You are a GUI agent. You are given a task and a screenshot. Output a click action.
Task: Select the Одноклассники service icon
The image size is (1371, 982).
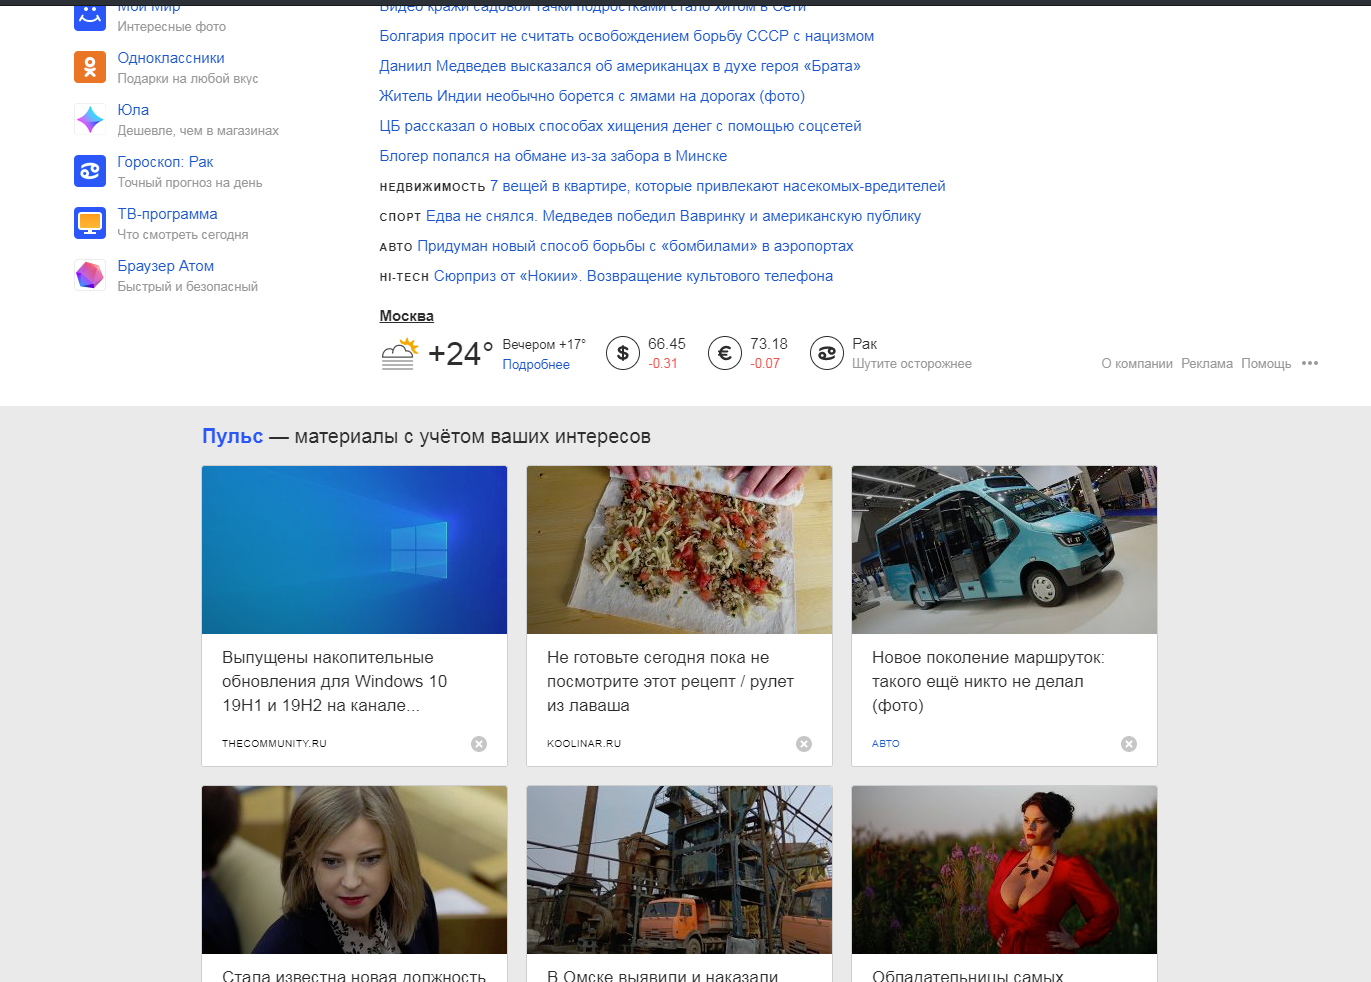[x=89, y=67]
